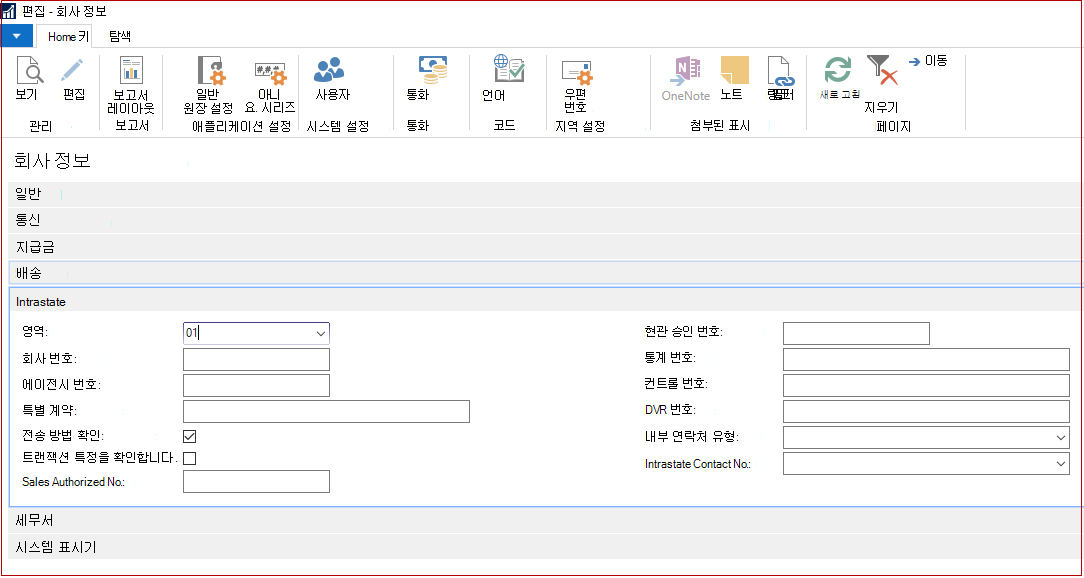Image resolution: width=1084 pixels, height=578 pixels.
Task: Click the 컨트롤 번호 input field
Action: tap(926, 385)
